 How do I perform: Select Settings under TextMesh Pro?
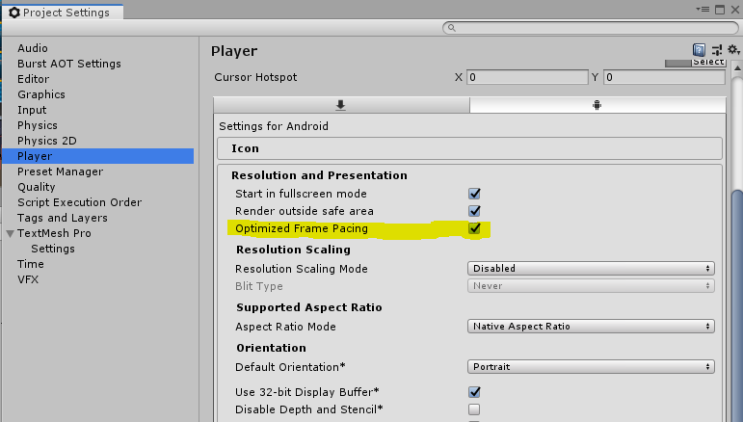(x=53, y=249)
